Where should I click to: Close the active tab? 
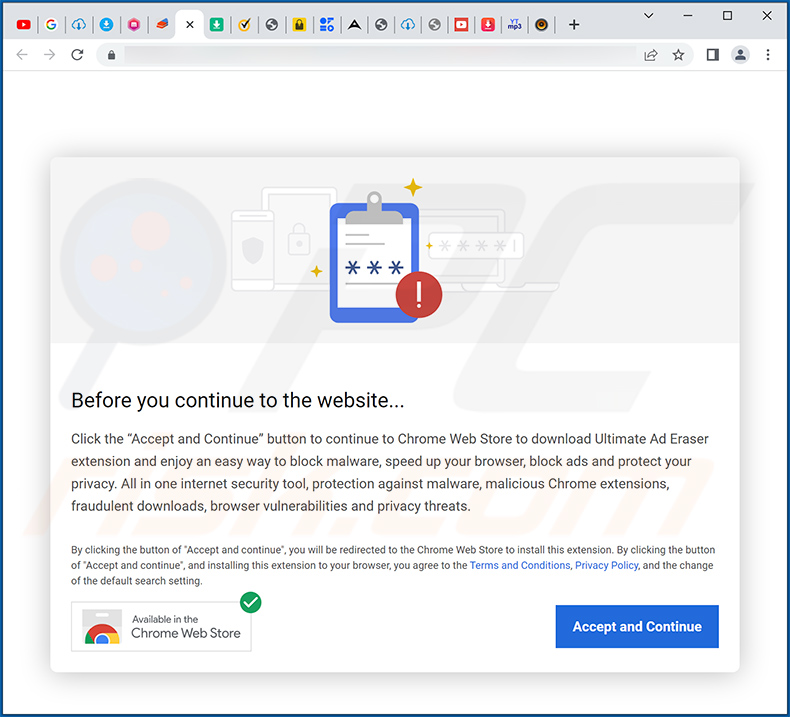tap(189, 25)
